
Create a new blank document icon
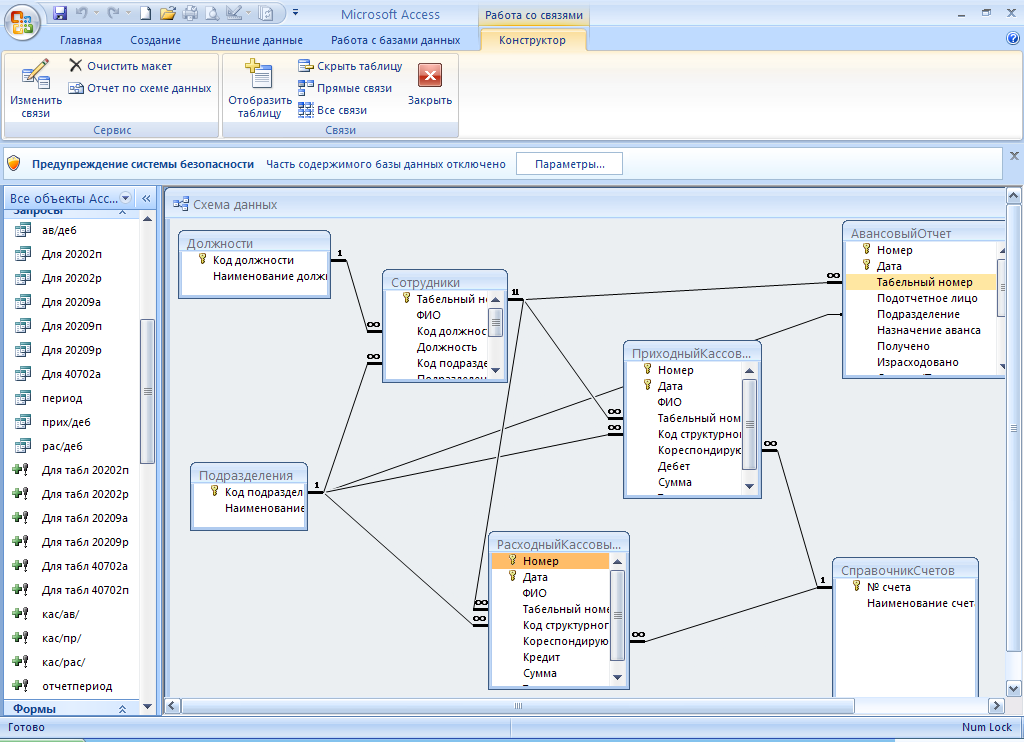click(146, 12)
